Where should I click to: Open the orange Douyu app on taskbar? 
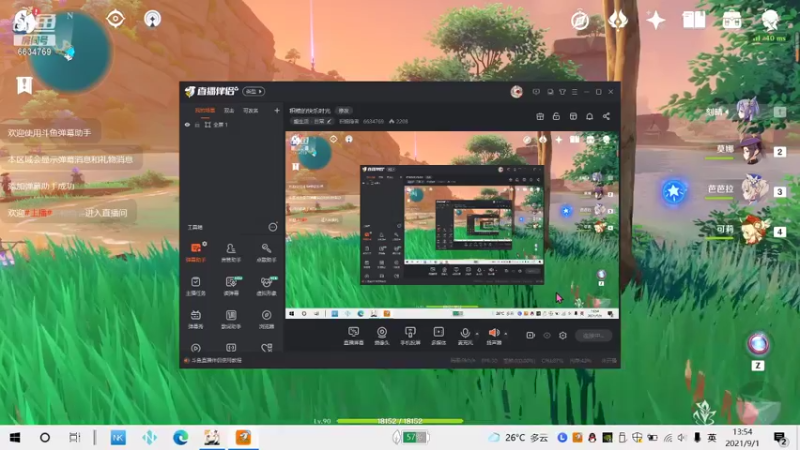(243, 438)
